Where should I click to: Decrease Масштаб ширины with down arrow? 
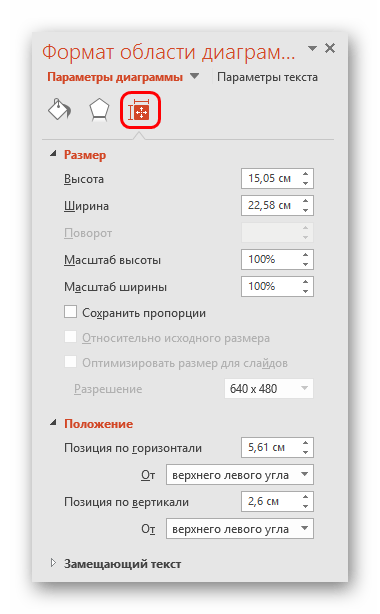coord(306,291)
